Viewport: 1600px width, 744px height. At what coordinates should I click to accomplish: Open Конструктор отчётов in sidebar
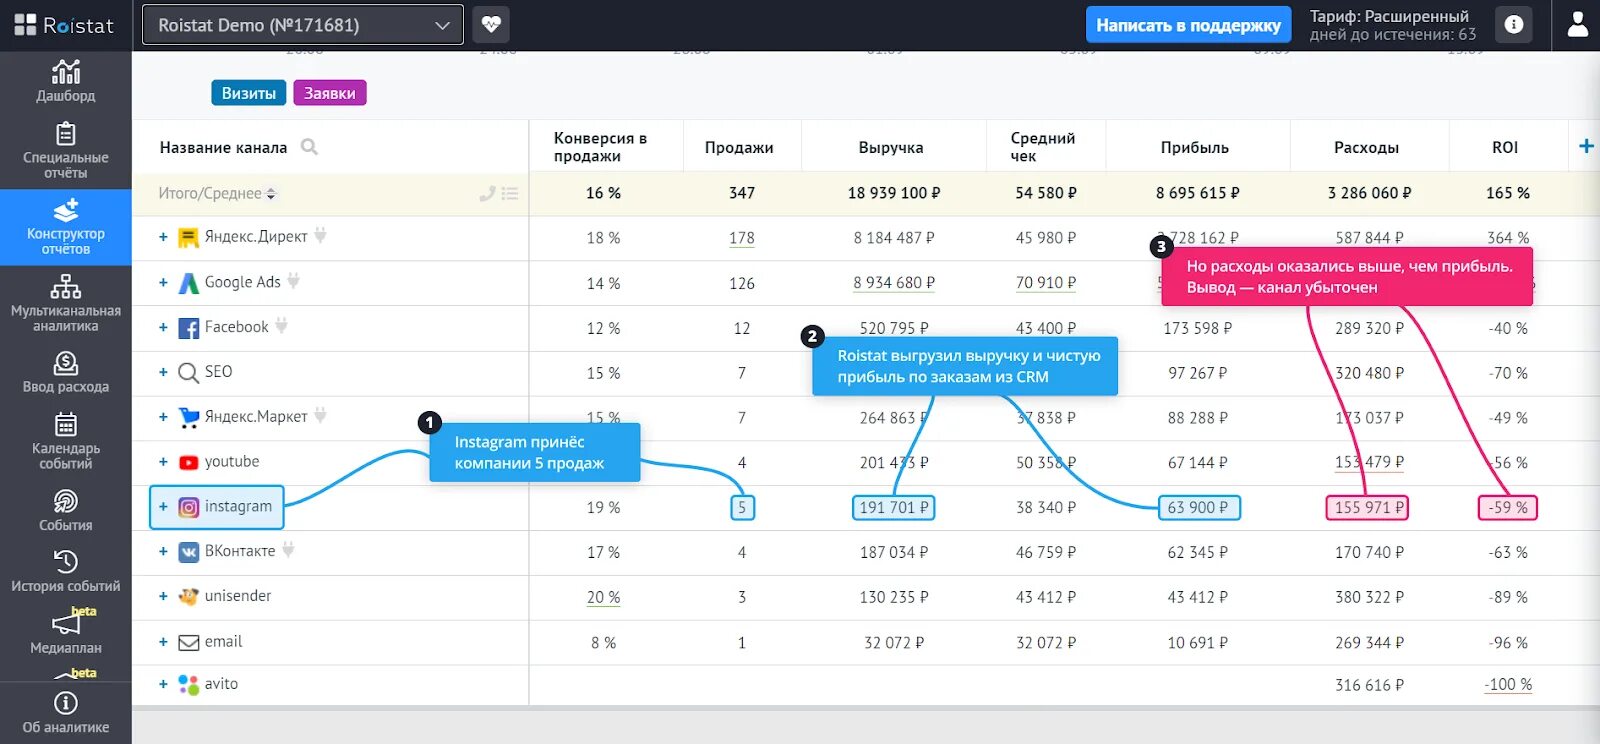click(66, 227)
